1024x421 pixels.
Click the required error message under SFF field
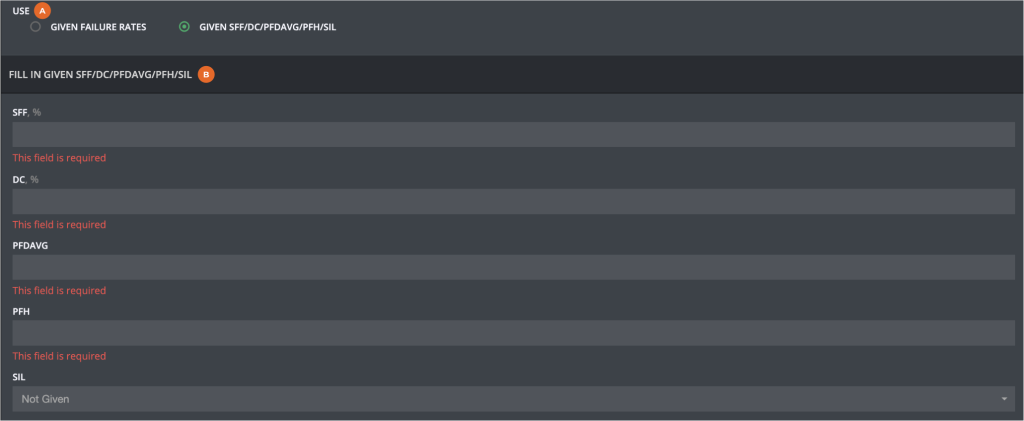tap(59, 158)
